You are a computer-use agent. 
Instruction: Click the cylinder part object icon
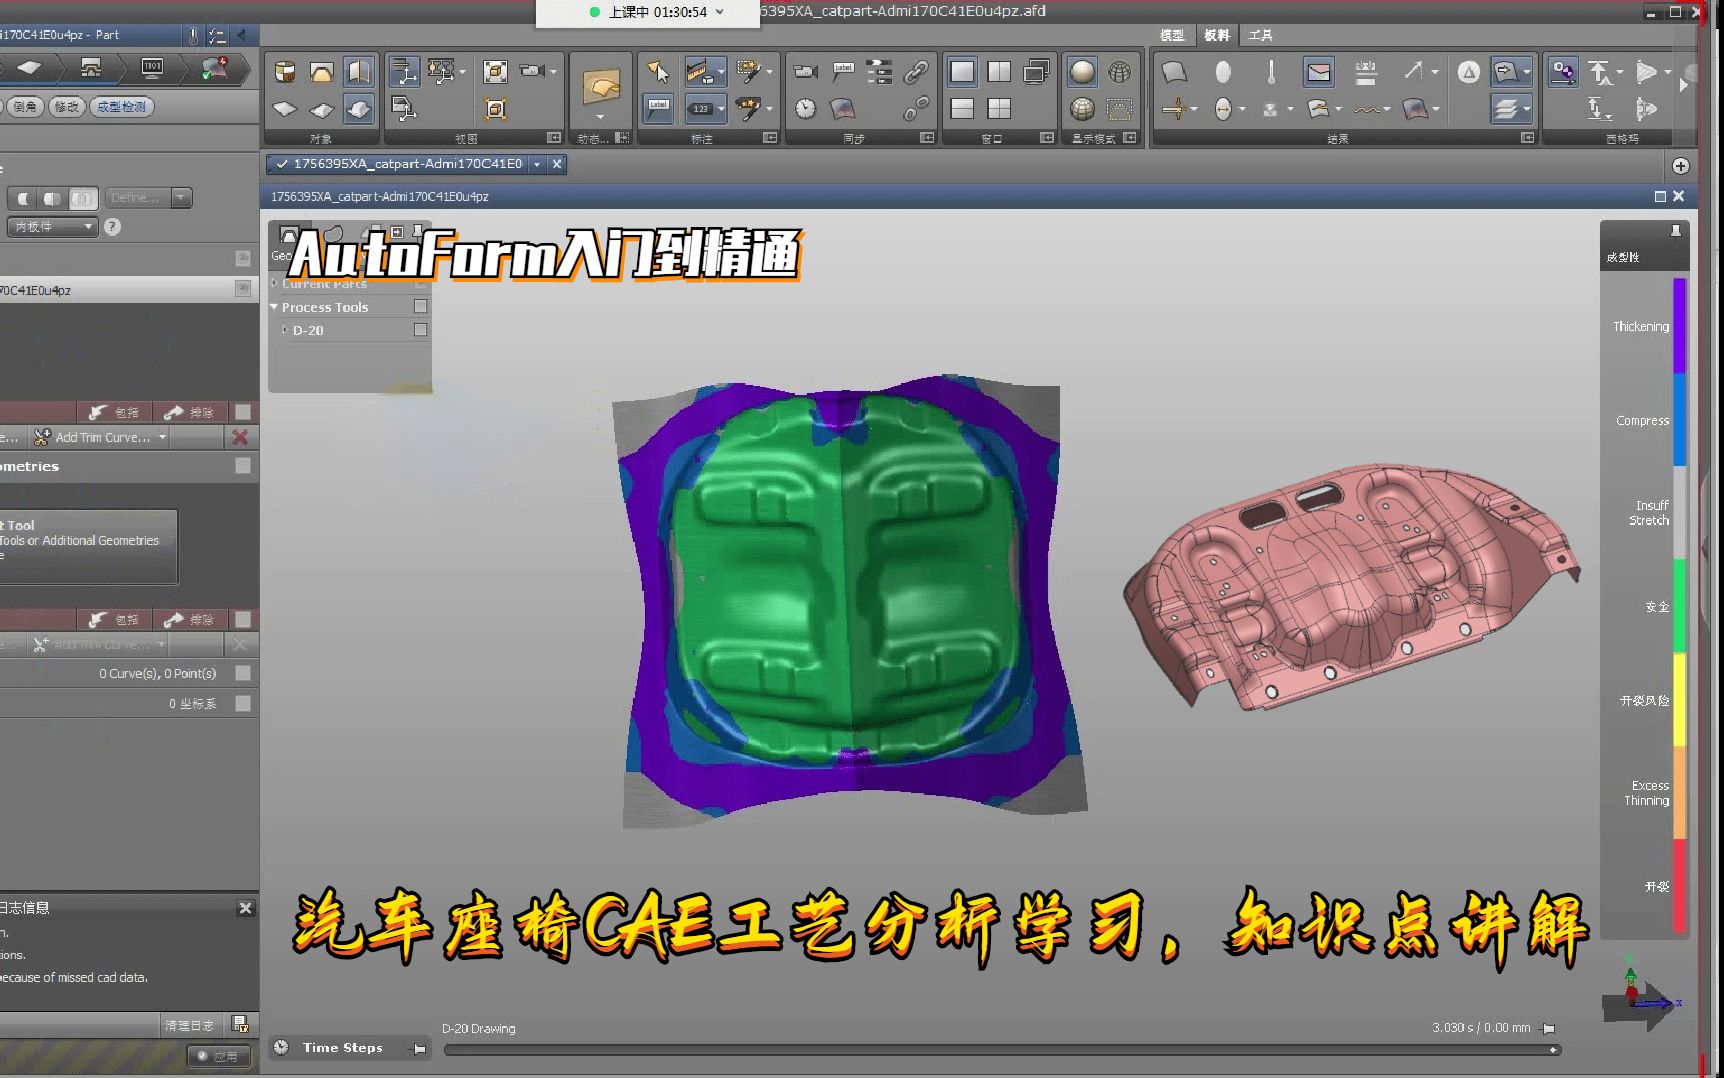285,72
